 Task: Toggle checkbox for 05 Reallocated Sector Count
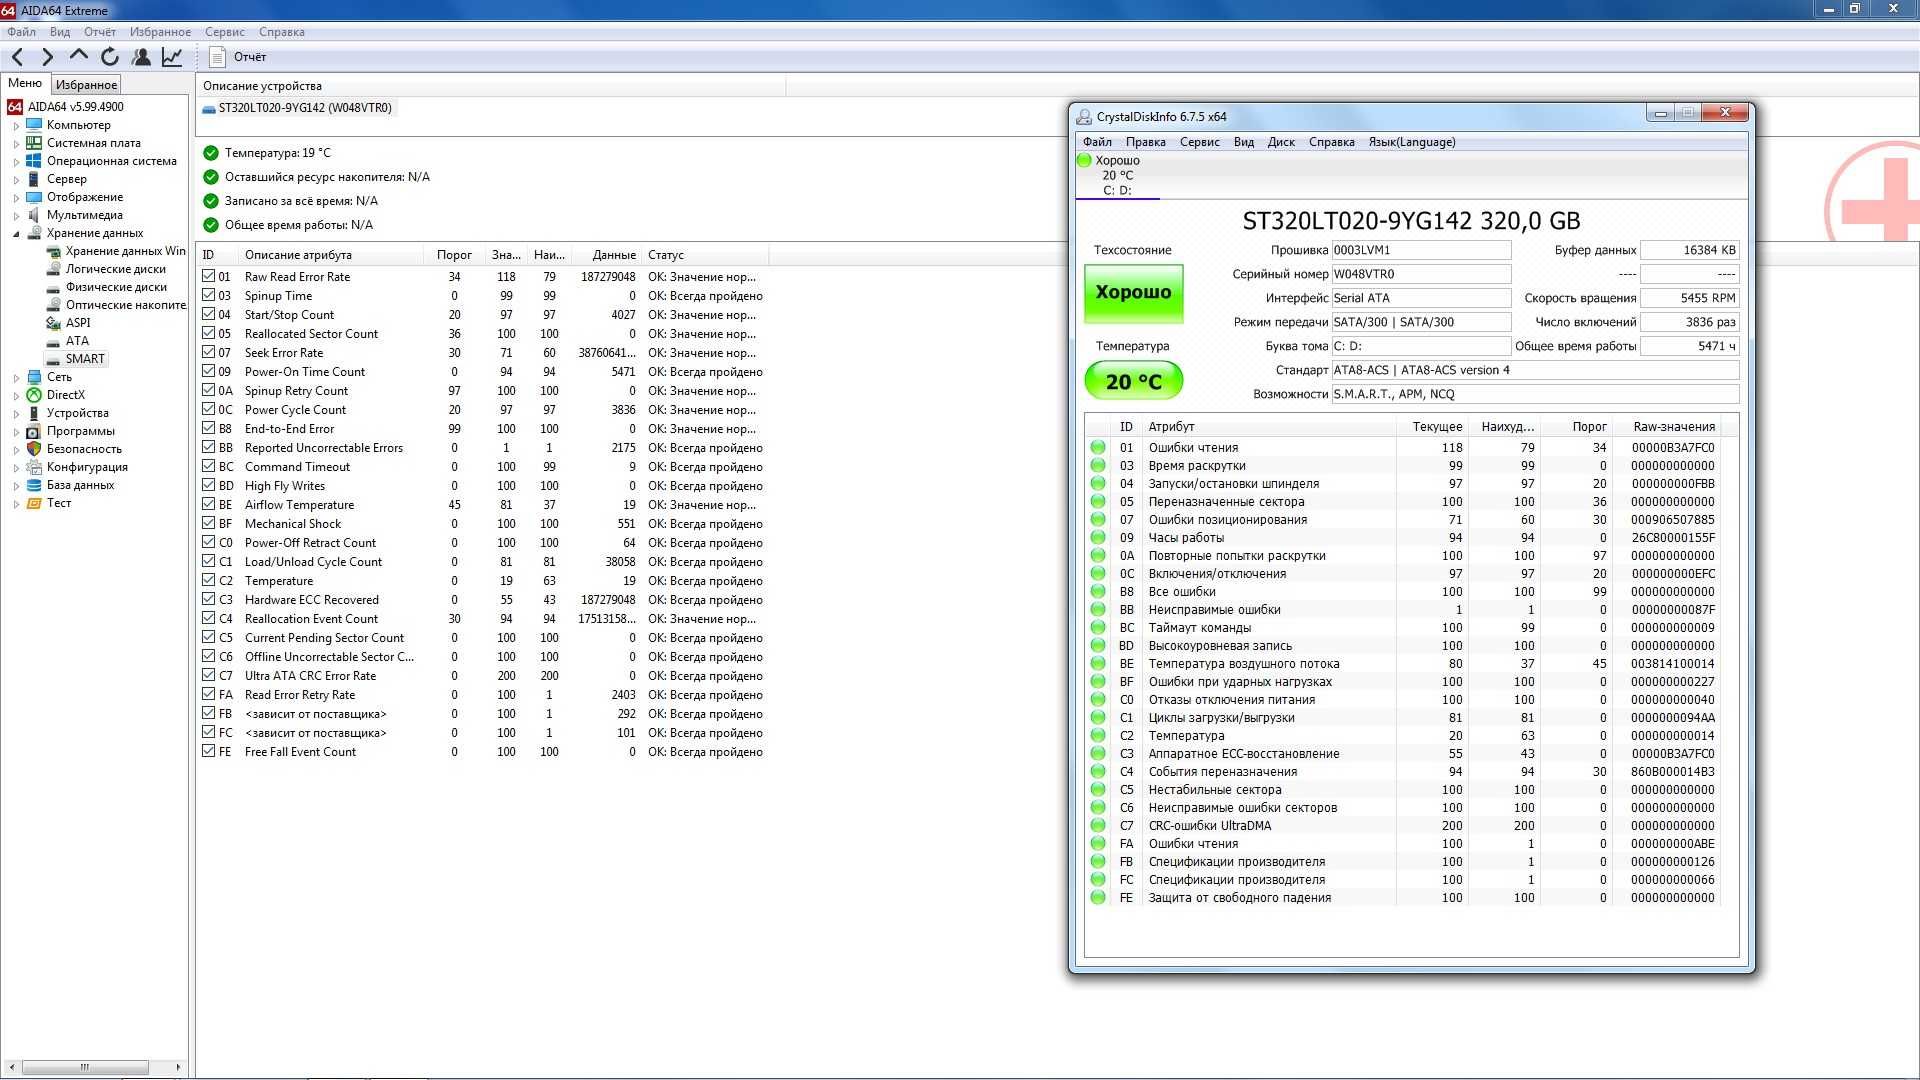[208, 333]
